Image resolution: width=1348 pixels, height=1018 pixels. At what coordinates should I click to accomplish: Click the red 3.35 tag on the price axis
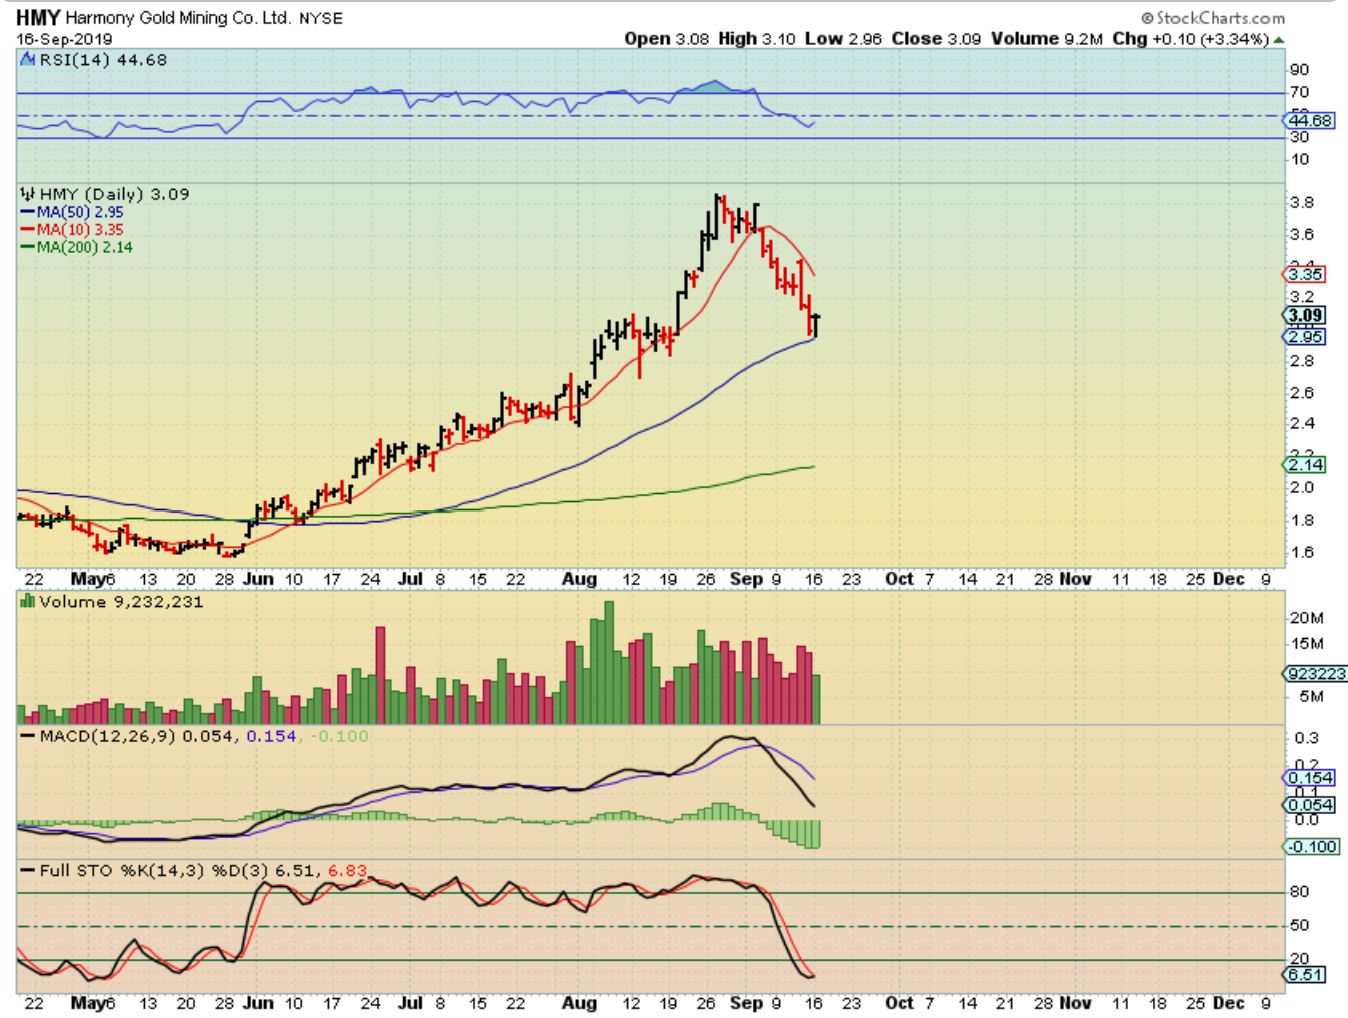tap(1305, 274)
